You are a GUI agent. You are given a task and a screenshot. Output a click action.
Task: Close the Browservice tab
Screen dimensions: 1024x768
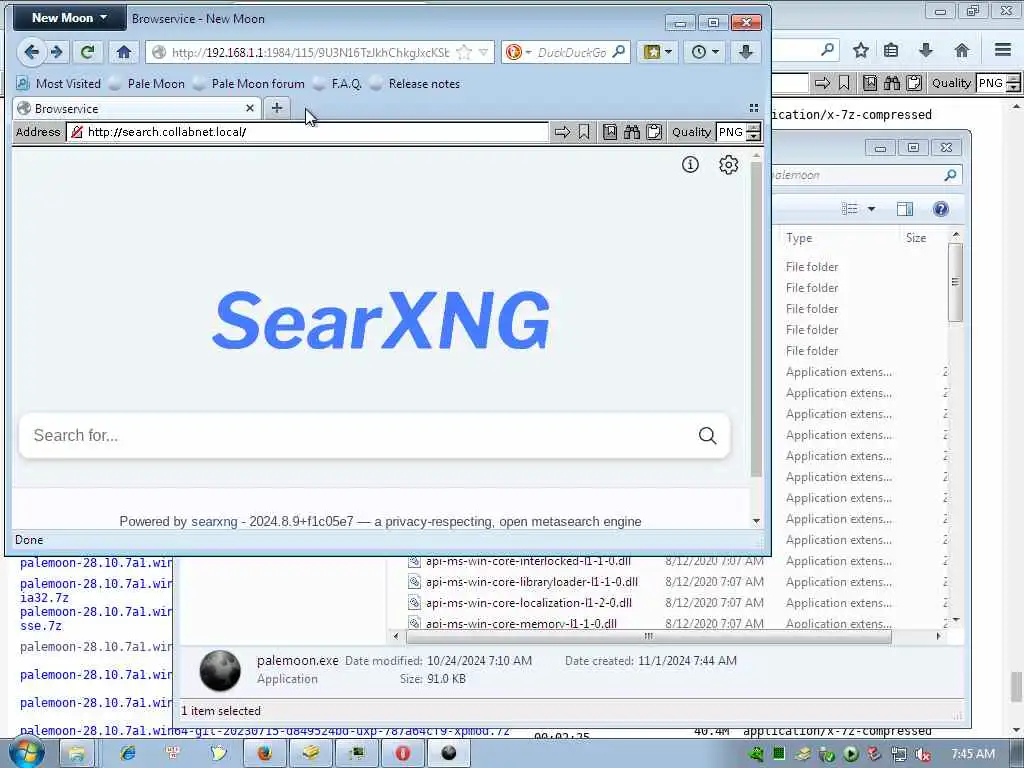pyautogui.click(x=249, y=108)
